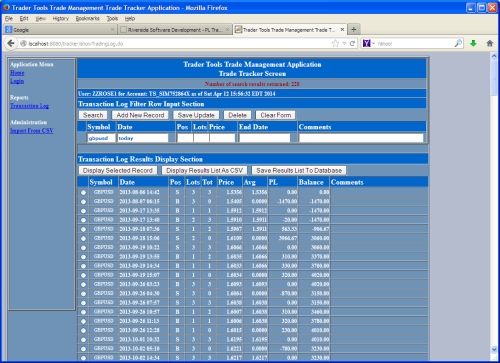Click the vertical scrollbar thumb
Screen dimensions: 500x363
pos(494,77)
